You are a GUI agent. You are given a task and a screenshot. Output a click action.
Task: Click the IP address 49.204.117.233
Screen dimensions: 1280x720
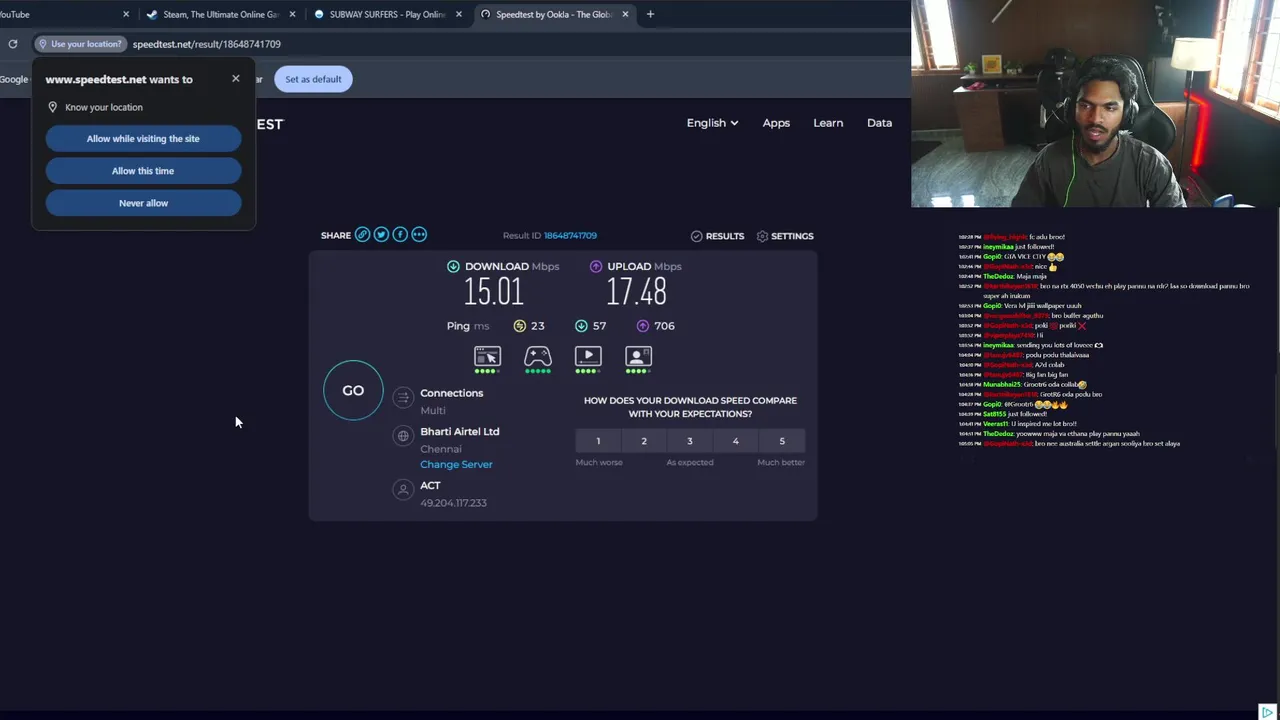tap(453, 503)
